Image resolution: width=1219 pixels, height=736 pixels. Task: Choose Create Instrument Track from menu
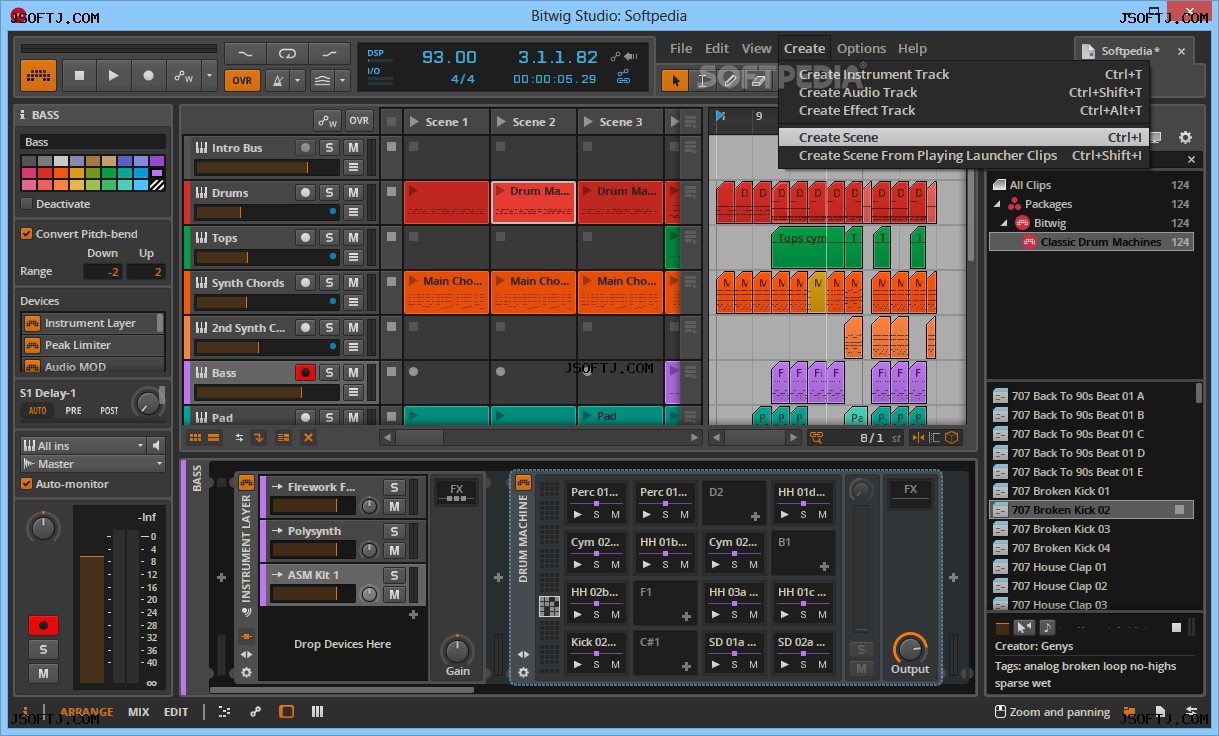click(x=964, y=74)
